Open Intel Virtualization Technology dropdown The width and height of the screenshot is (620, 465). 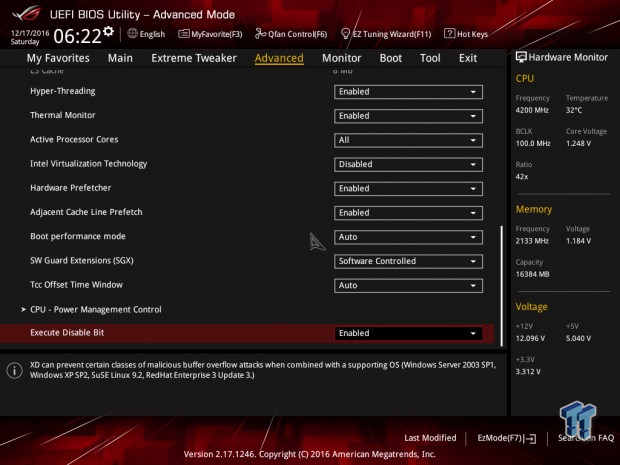(x=408, y=164)
